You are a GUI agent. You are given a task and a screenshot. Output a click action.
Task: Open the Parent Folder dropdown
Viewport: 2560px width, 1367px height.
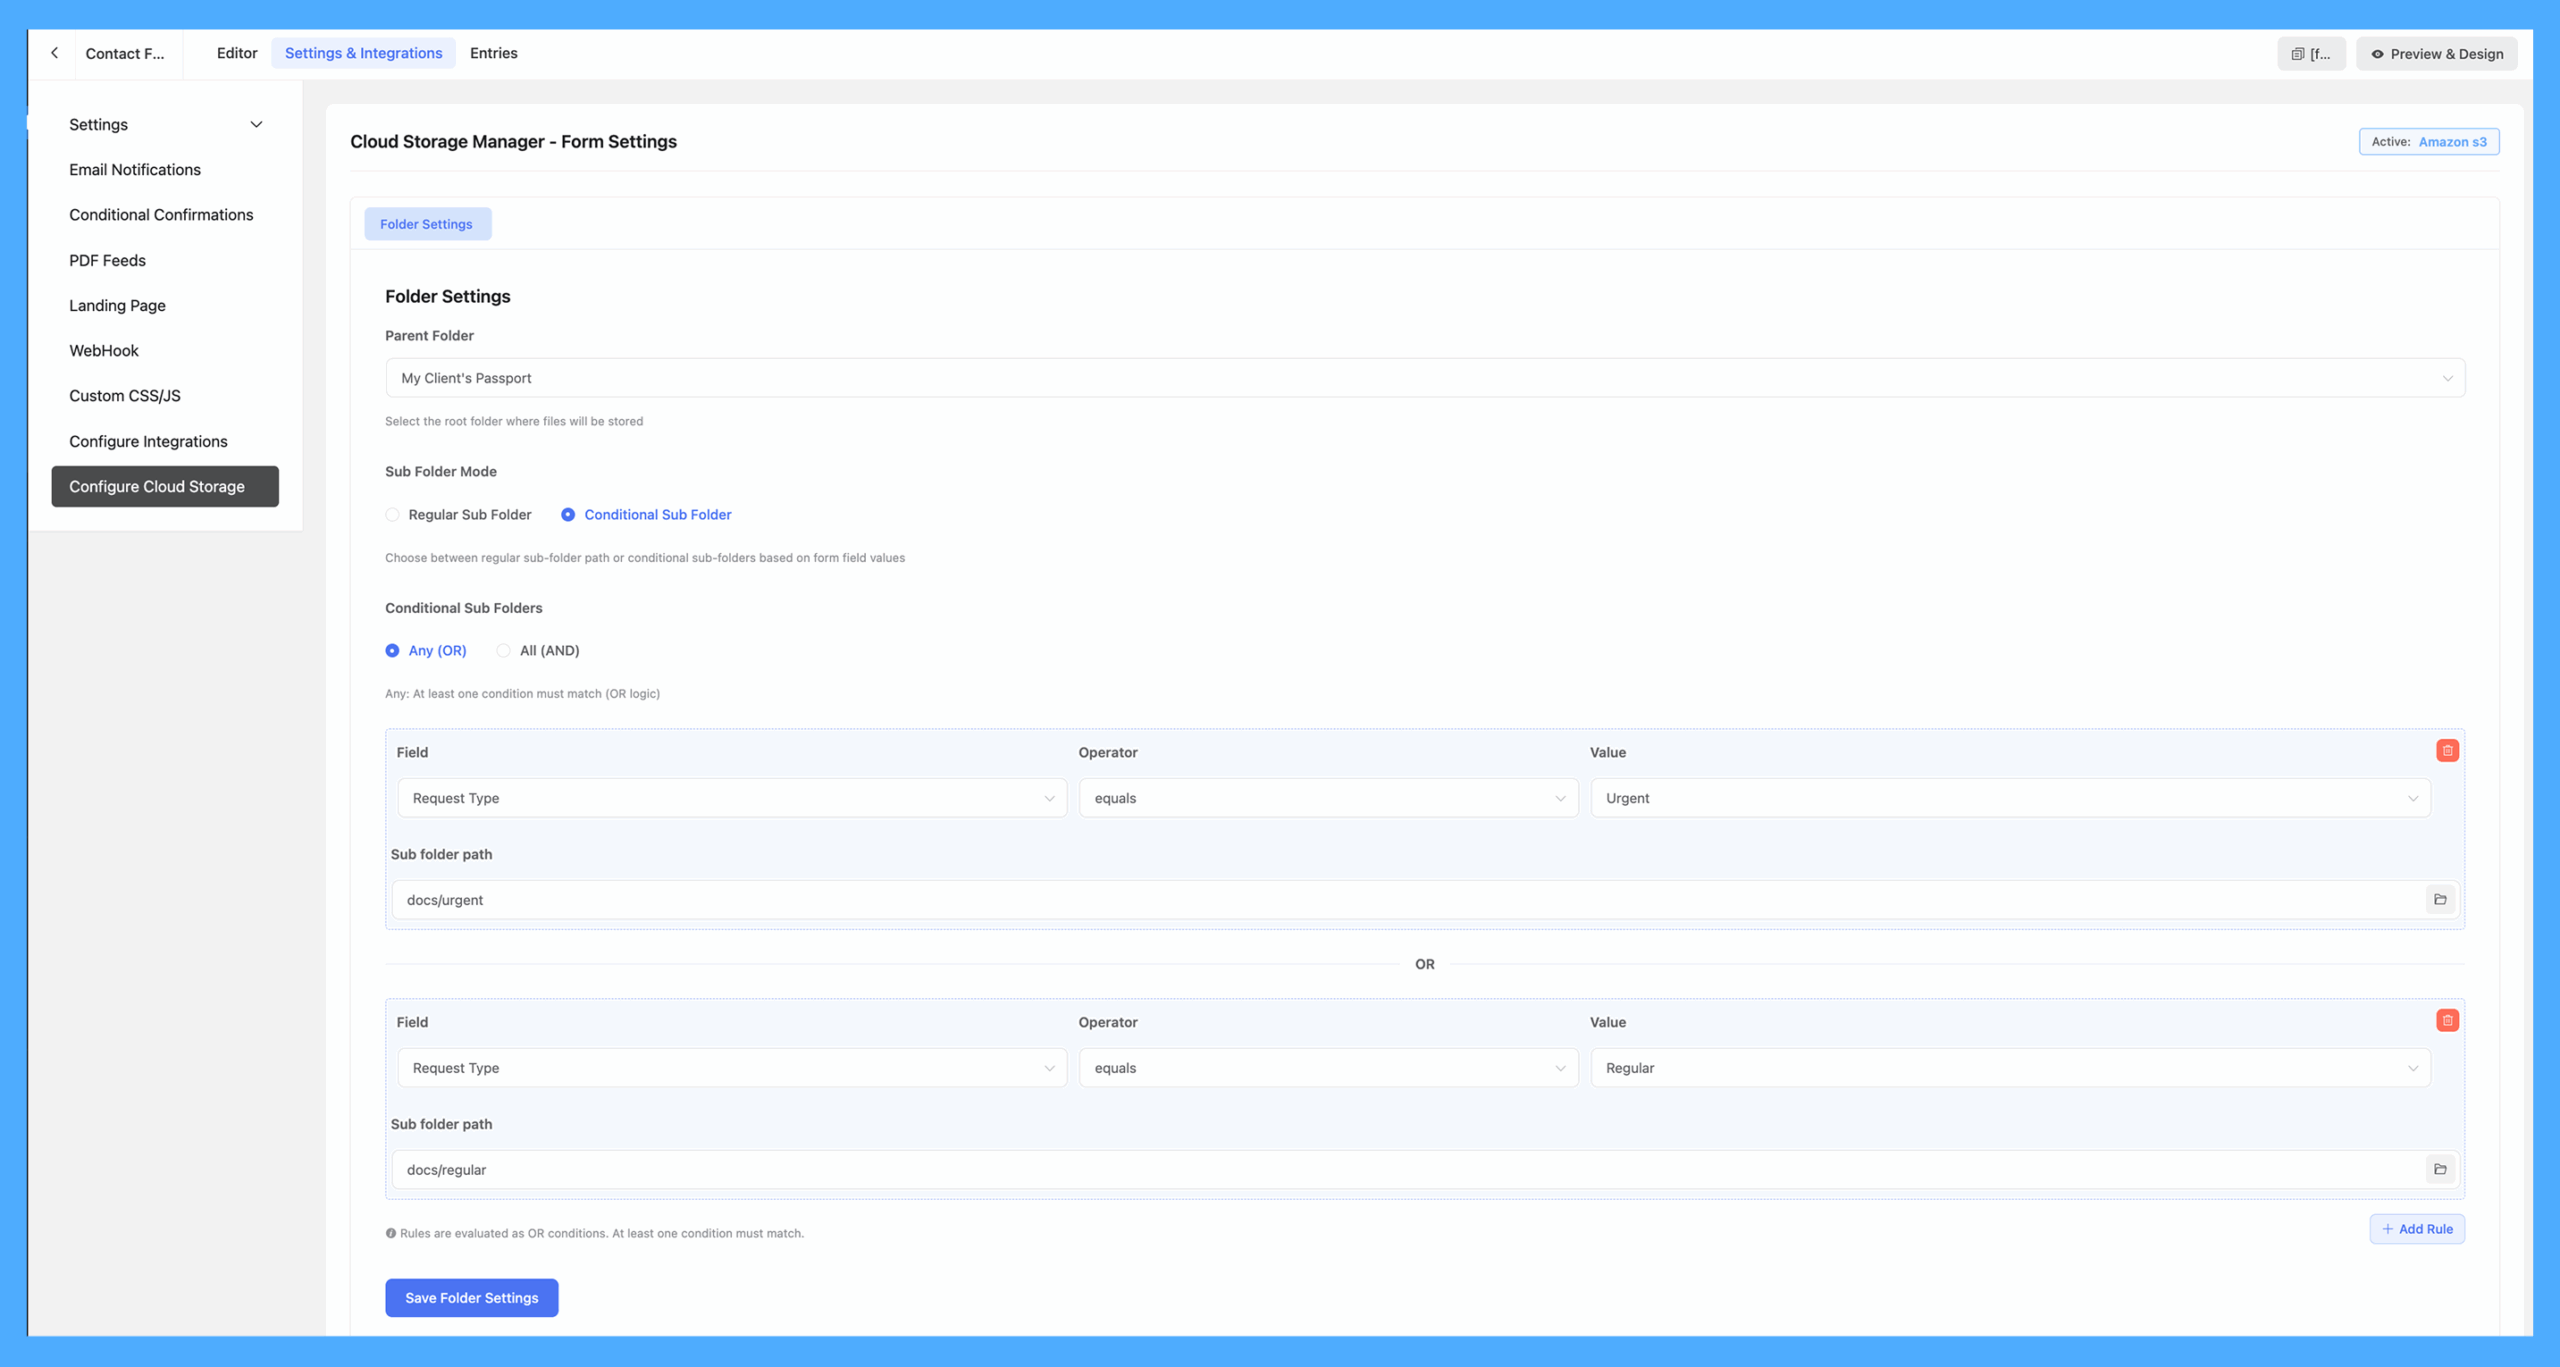click(1424, 378)
